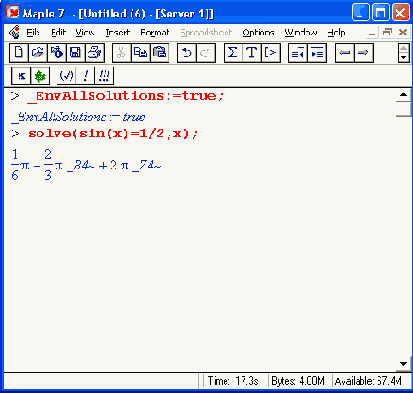
Task: Click the vertical scrollbar down arrow
Action: [x=403, y=364]
